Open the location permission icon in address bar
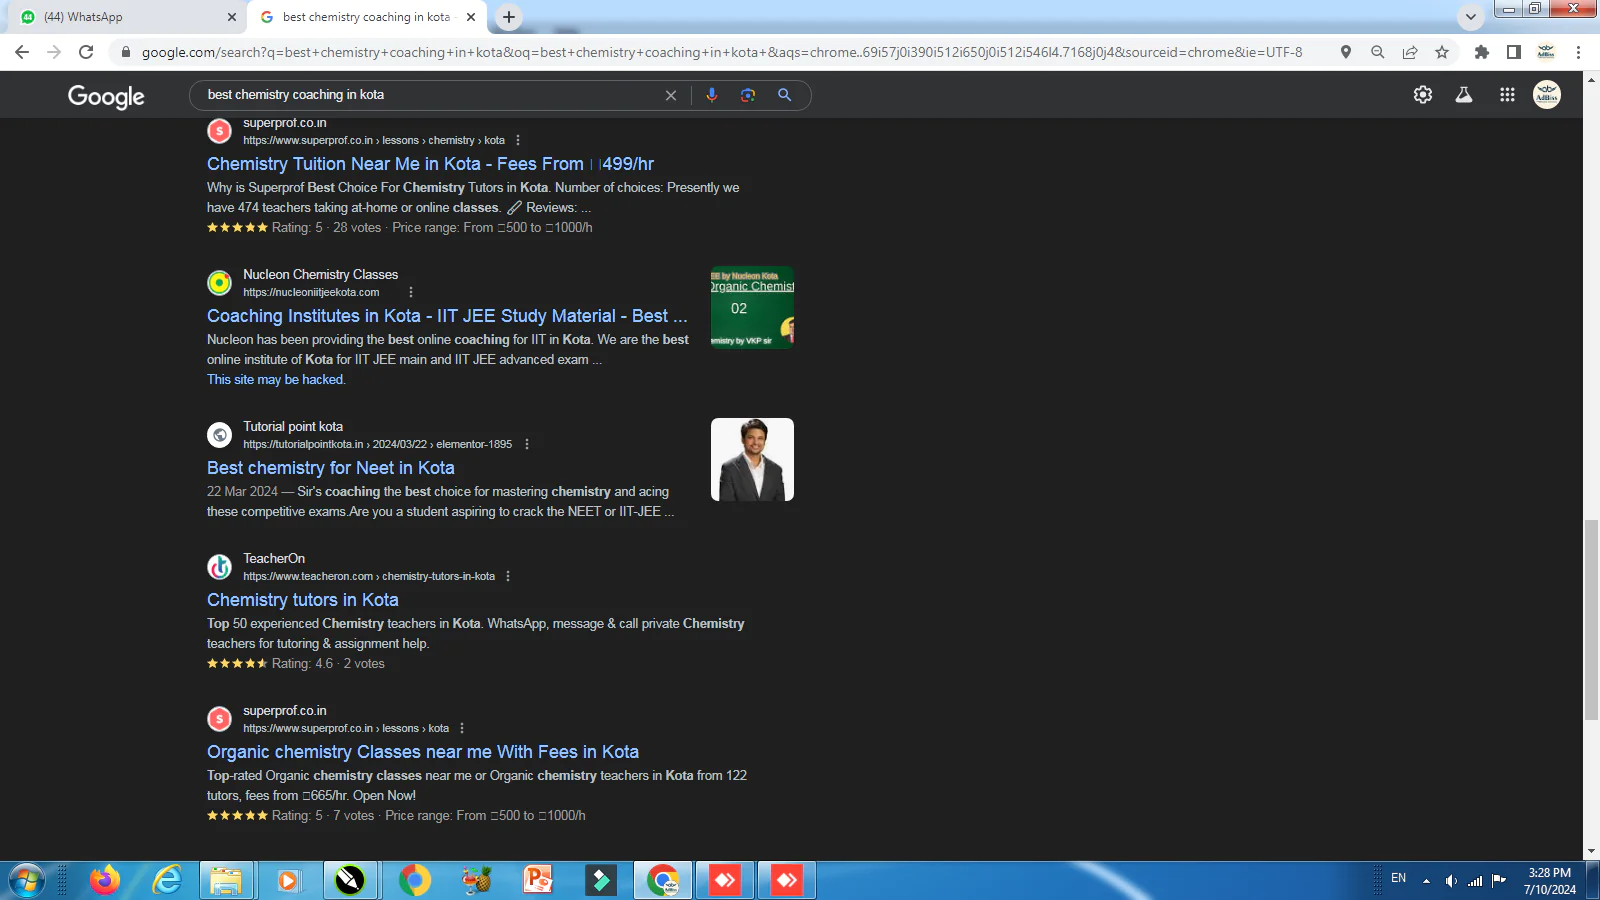The image size is (1600, 900). point(1346,52)
